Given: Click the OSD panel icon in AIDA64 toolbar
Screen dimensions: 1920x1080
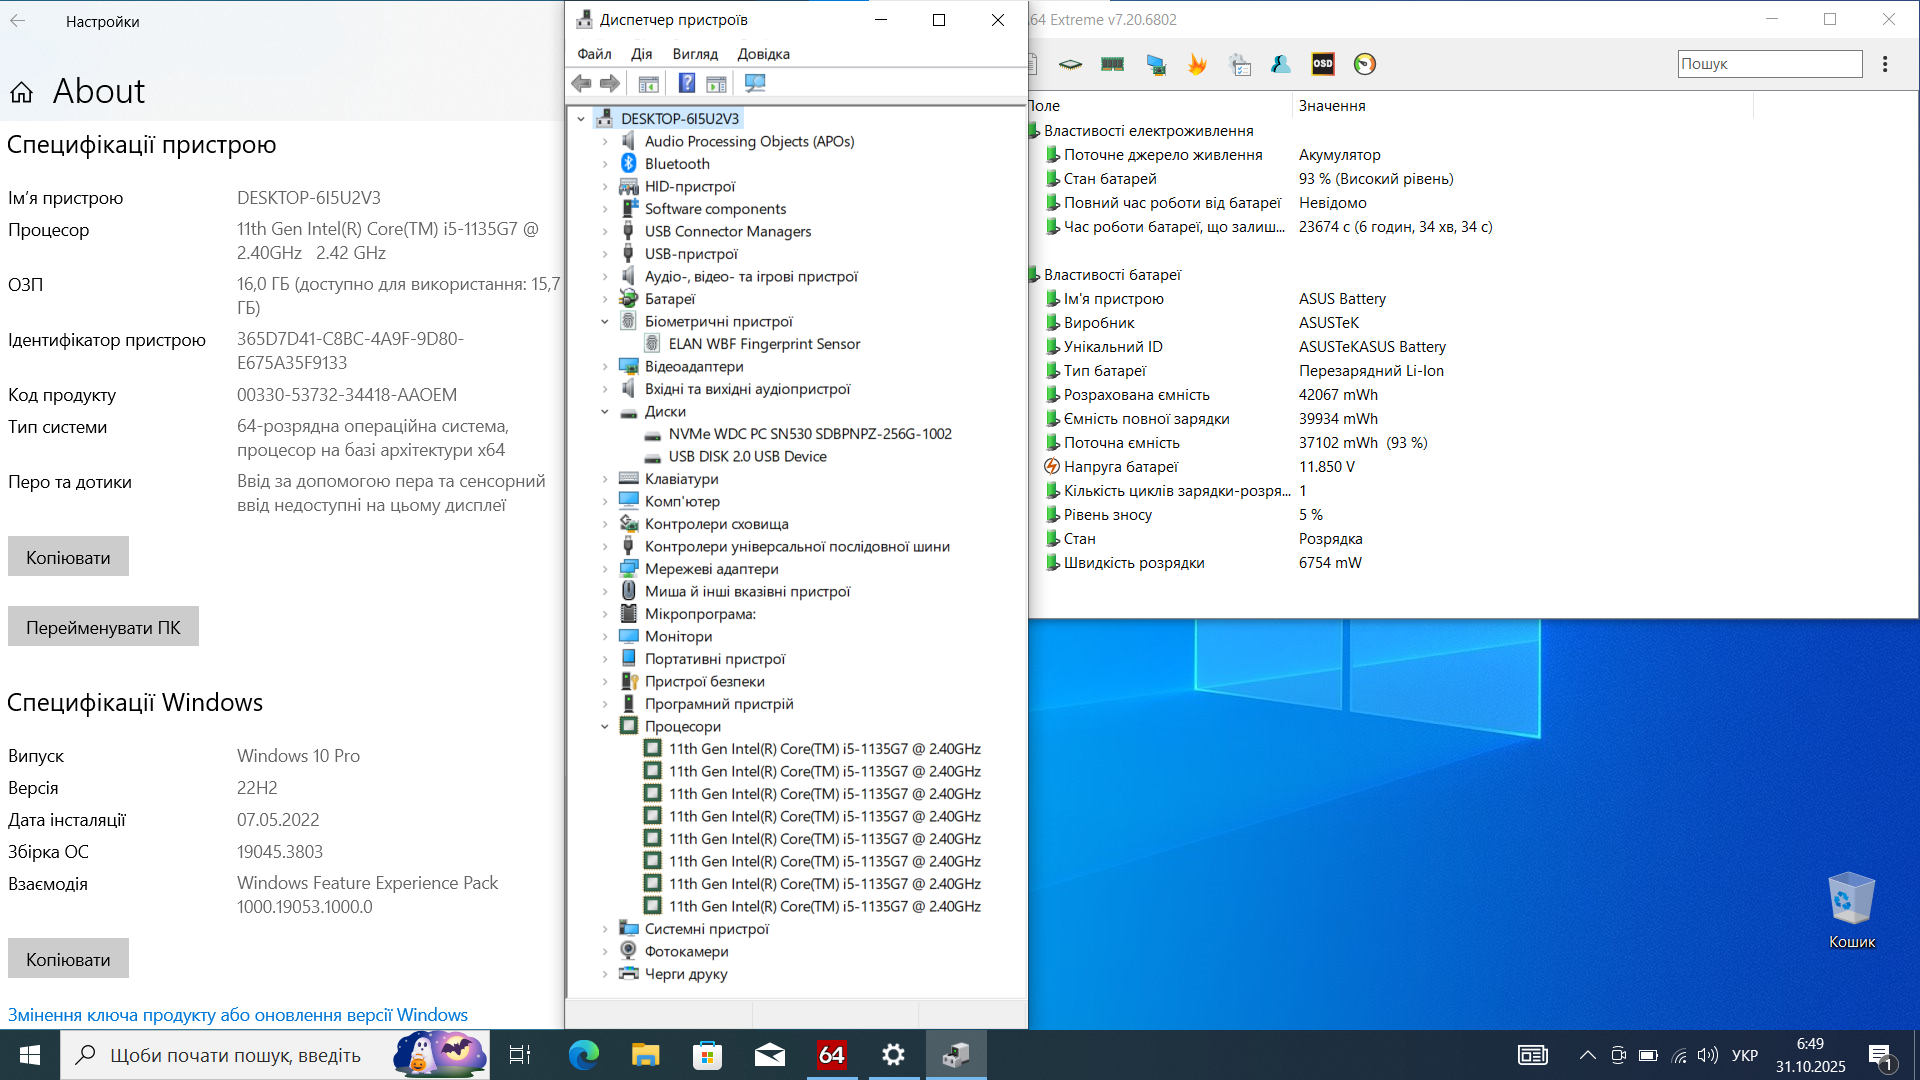Looking at the screenshot, I should (1322, 64).
